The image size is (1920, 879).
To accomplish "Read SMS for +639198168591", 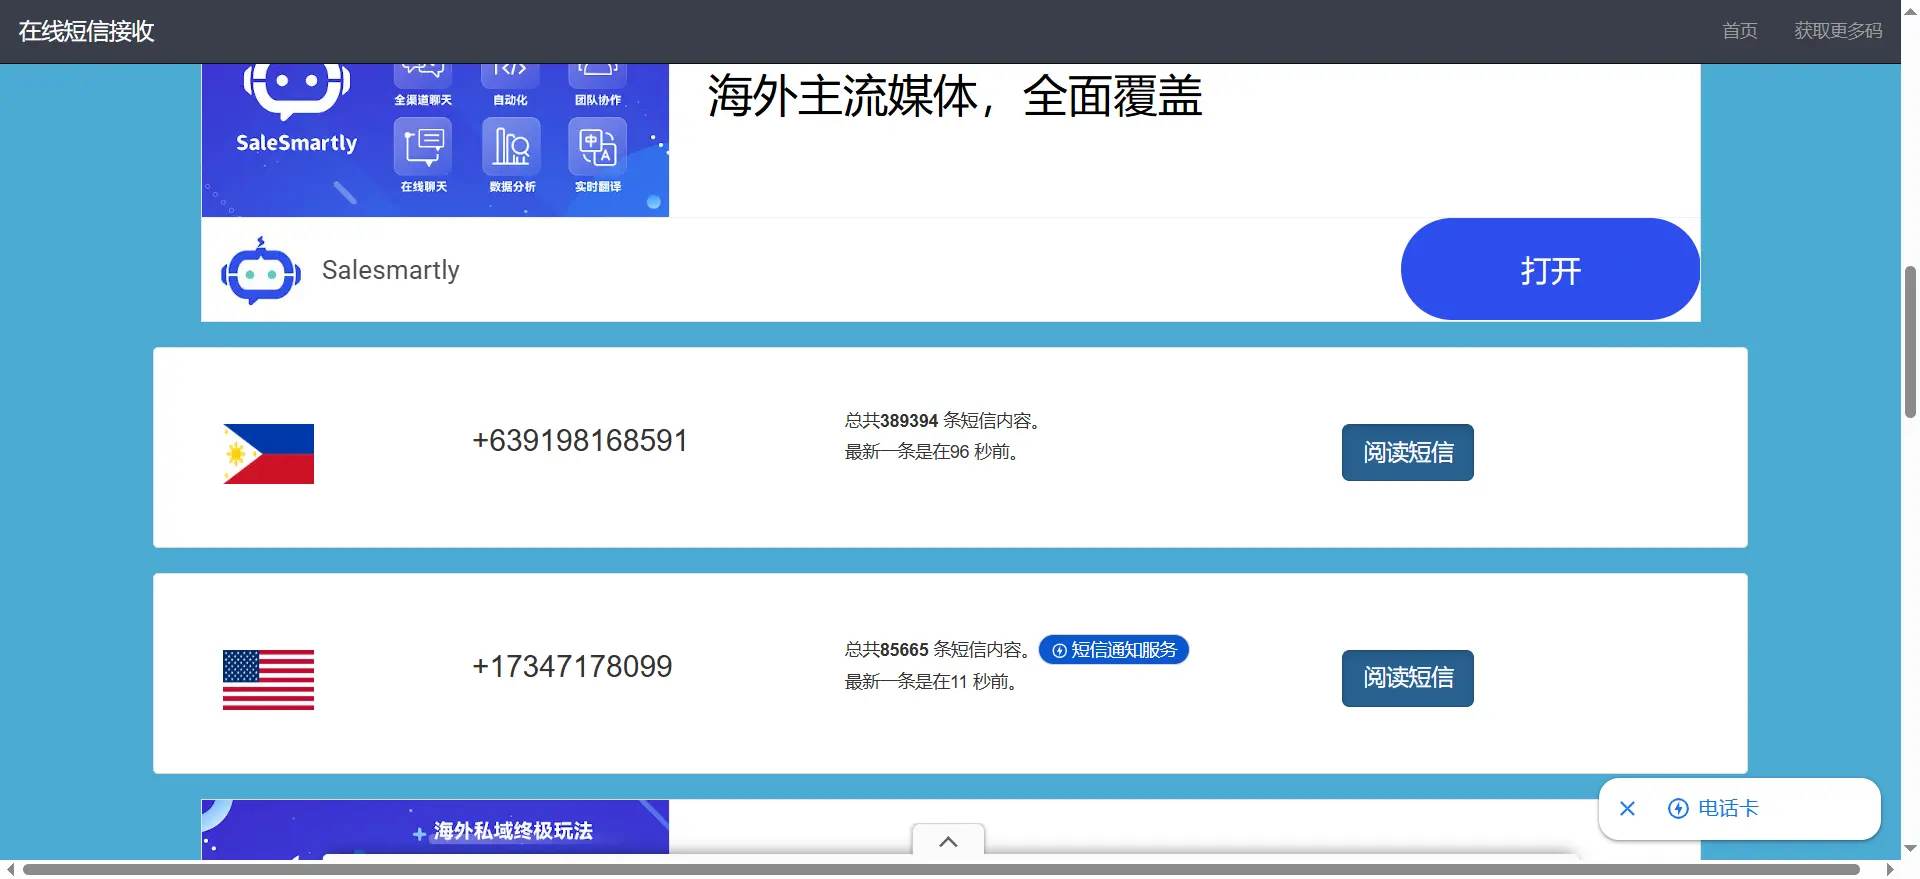I will coord(1407,452).
